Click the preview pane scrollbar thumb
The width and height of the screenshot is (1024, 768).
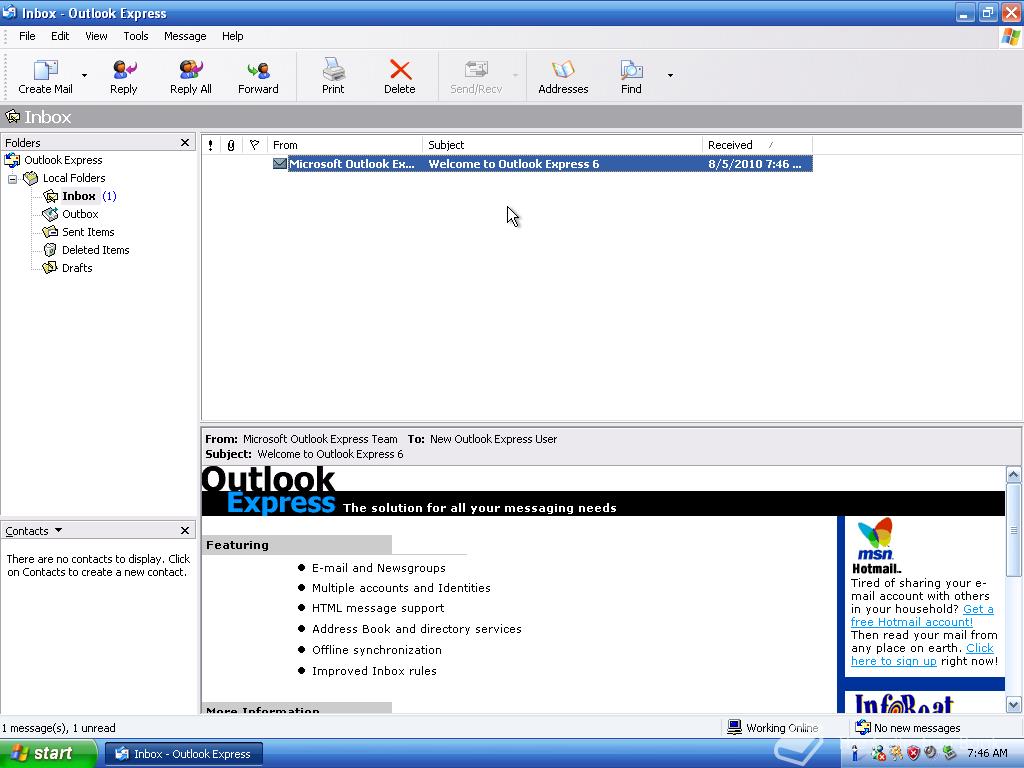click(1014, 530)
